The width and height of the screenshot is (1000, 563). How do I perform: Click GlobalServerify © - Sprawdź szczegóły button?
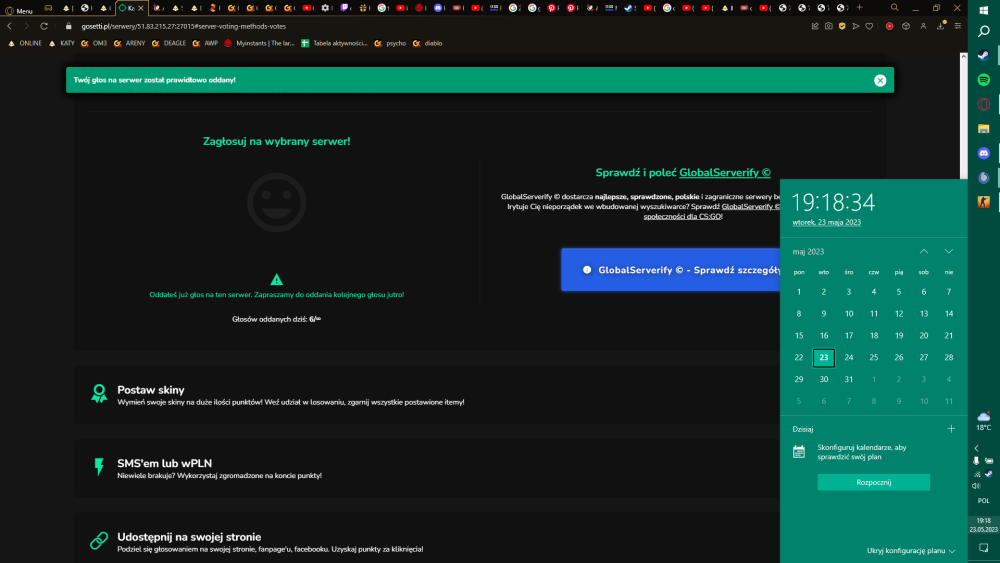670,270
